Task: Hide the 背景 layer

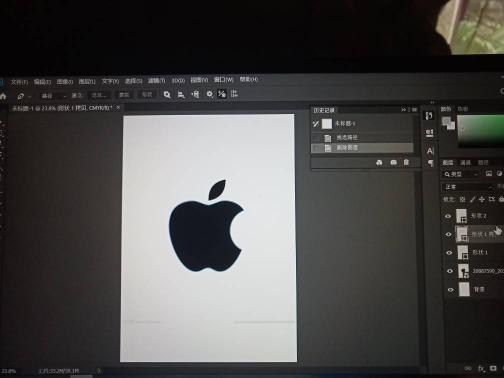Action: pos(450,290)
